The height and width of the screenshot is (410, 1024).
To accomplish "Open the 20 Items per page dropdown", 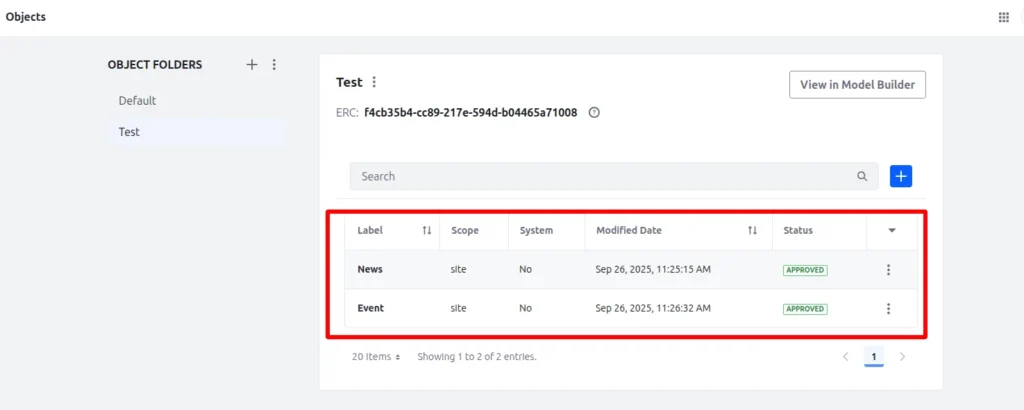I will [376, 356].
